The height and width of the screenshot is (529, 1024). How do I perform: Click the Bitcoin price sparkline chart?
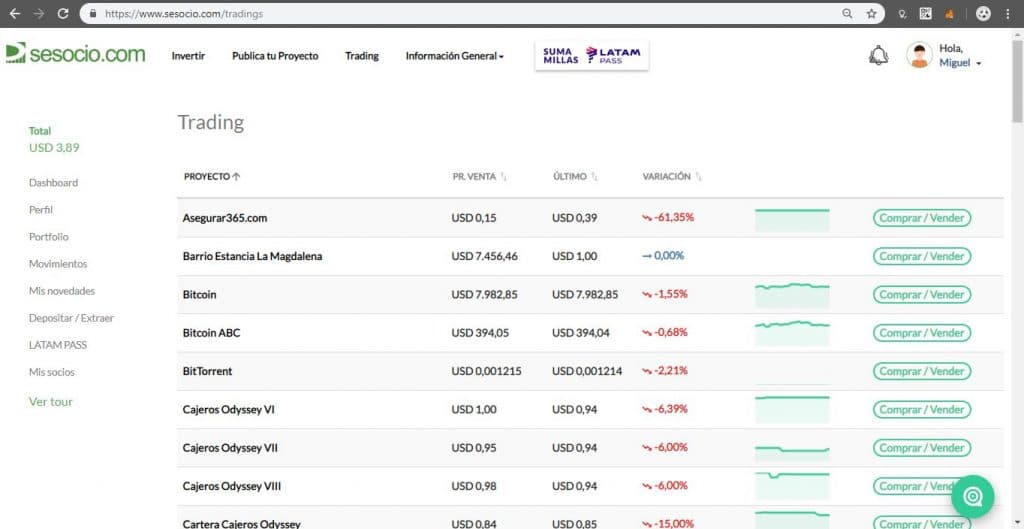(x=792, y=295)
